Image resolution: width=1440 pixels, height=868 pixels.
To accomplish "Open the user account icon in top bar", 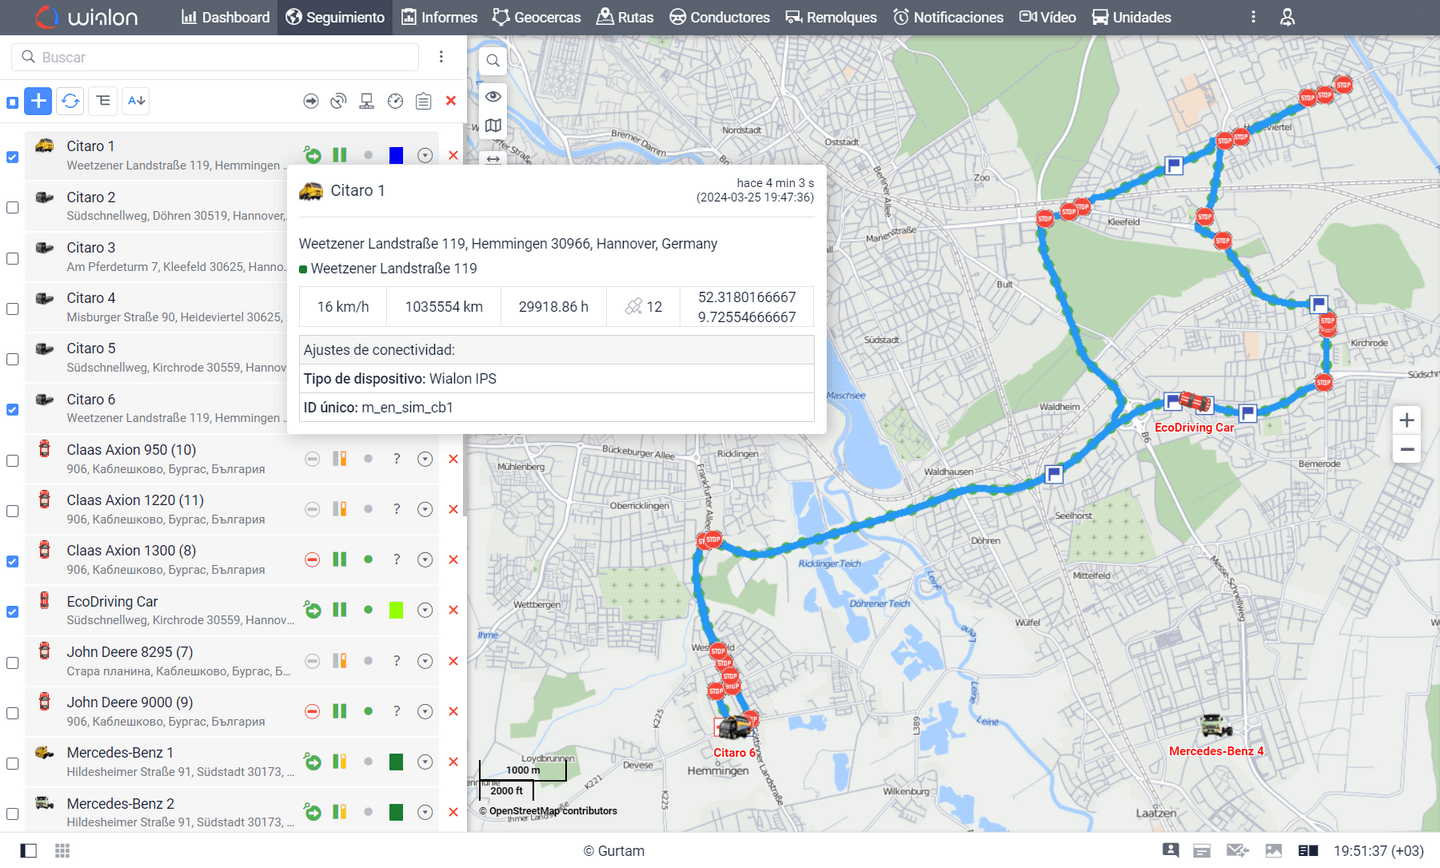I will [x=1287, y=17].
